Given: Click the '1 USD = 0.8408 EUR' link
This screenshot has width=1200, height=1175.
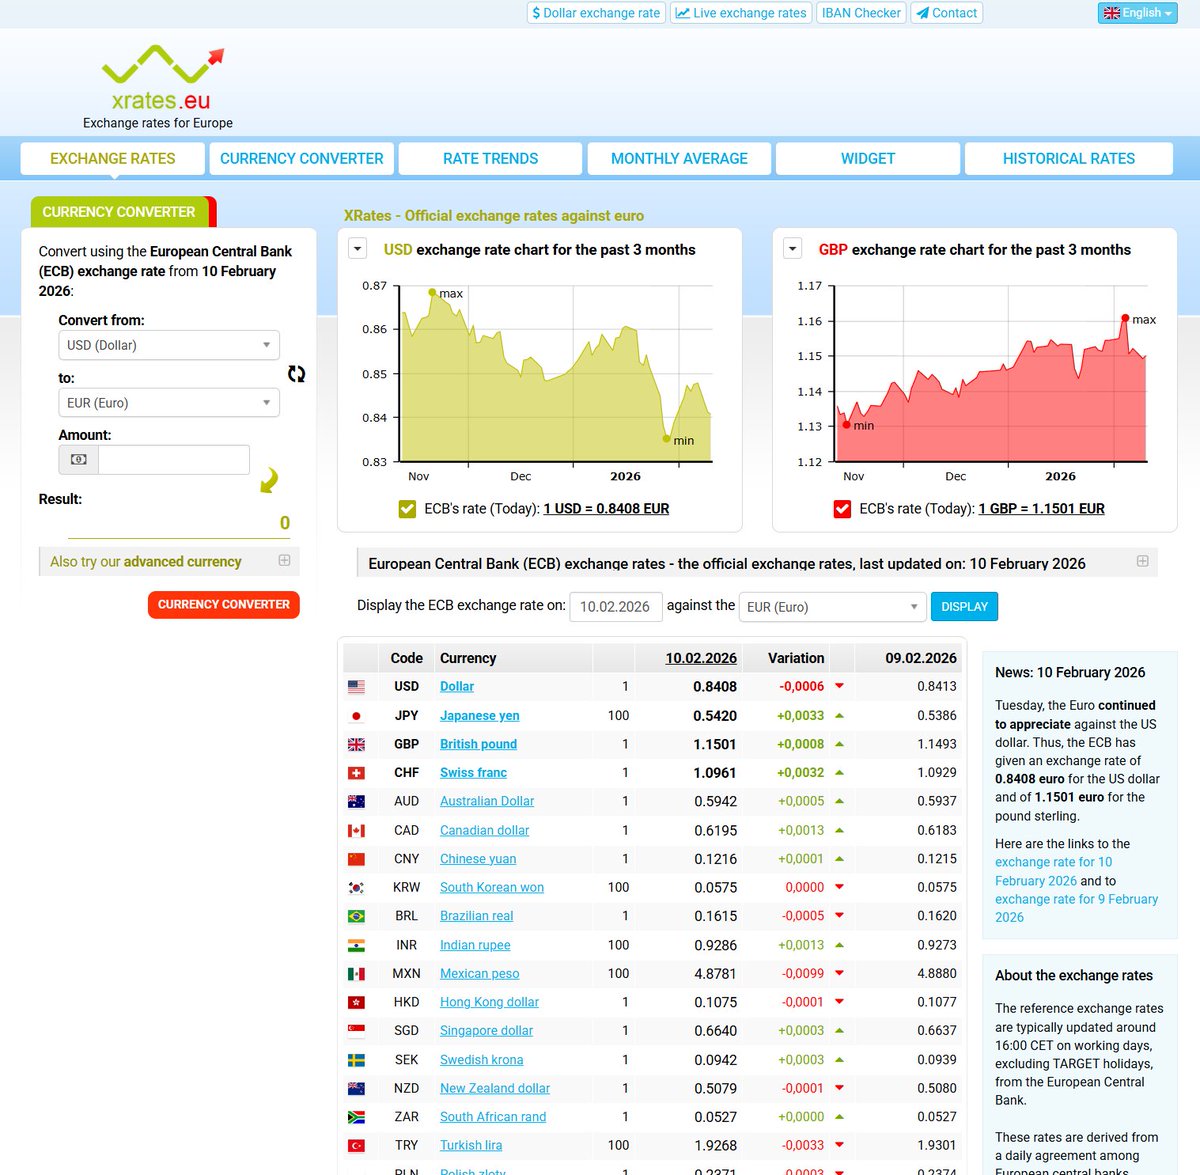Looking at the screenshot, I should click(606, 509).
